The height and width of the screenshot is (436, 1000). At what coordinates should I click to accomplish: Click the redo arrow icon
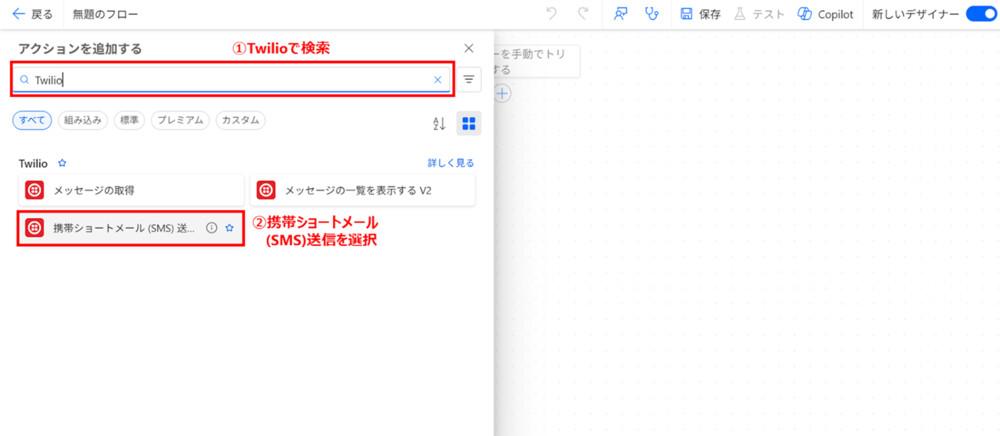[x=582, y=14]
